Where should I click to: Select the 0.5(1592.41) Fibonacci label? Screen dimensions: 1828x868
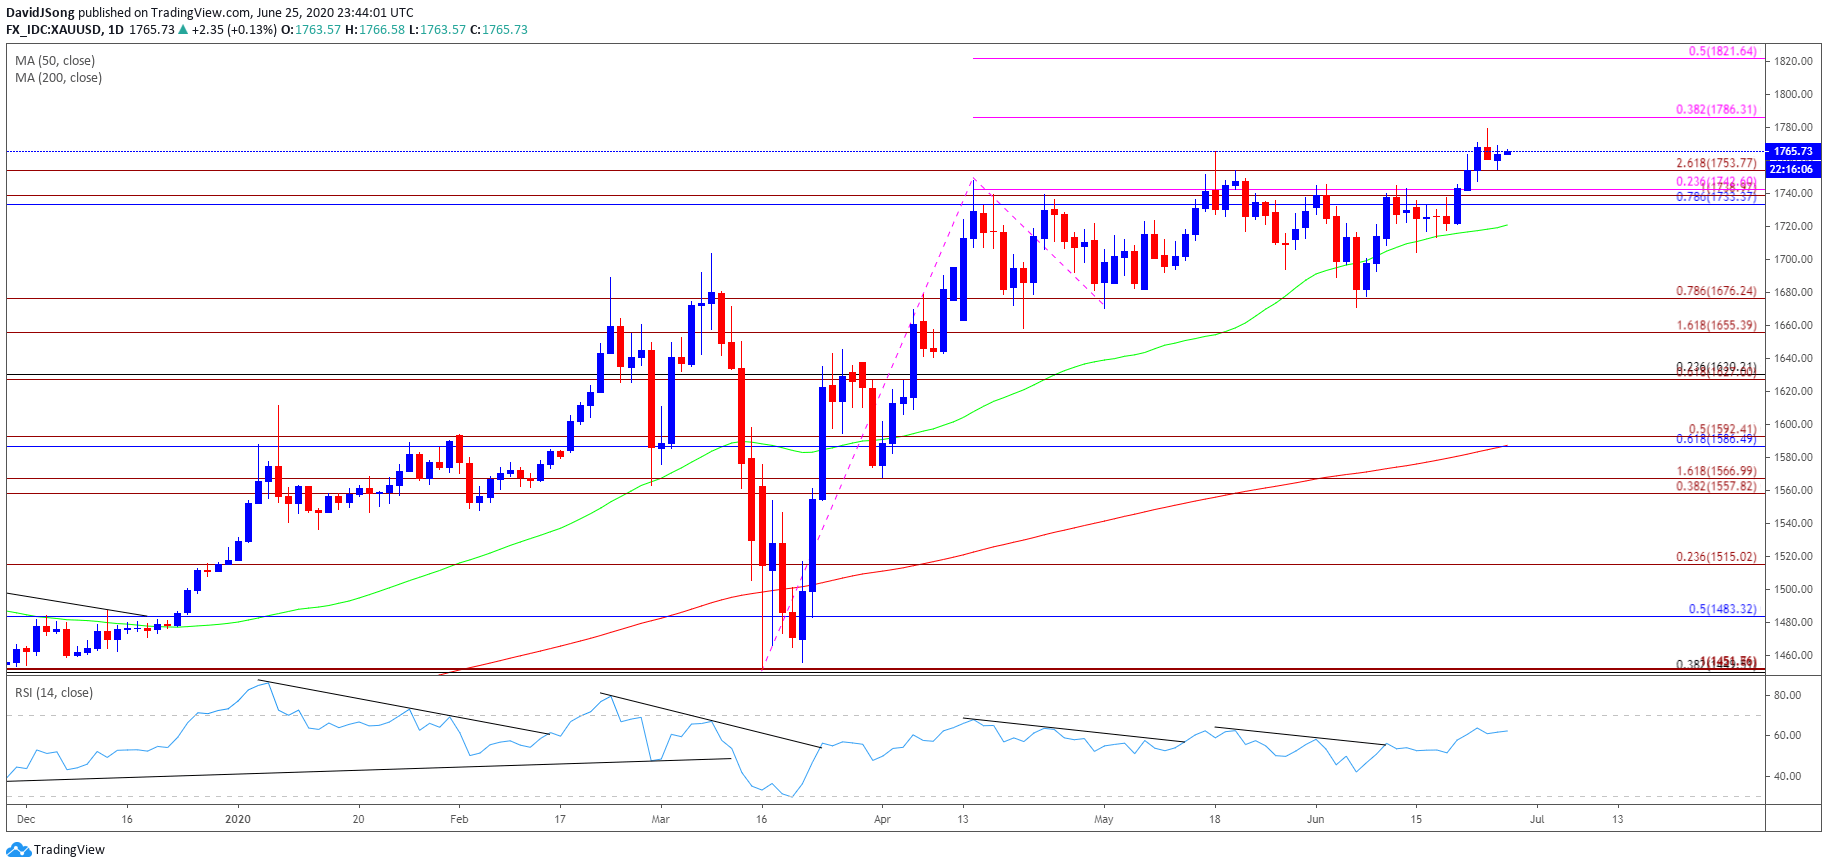tap(1722, 430)
